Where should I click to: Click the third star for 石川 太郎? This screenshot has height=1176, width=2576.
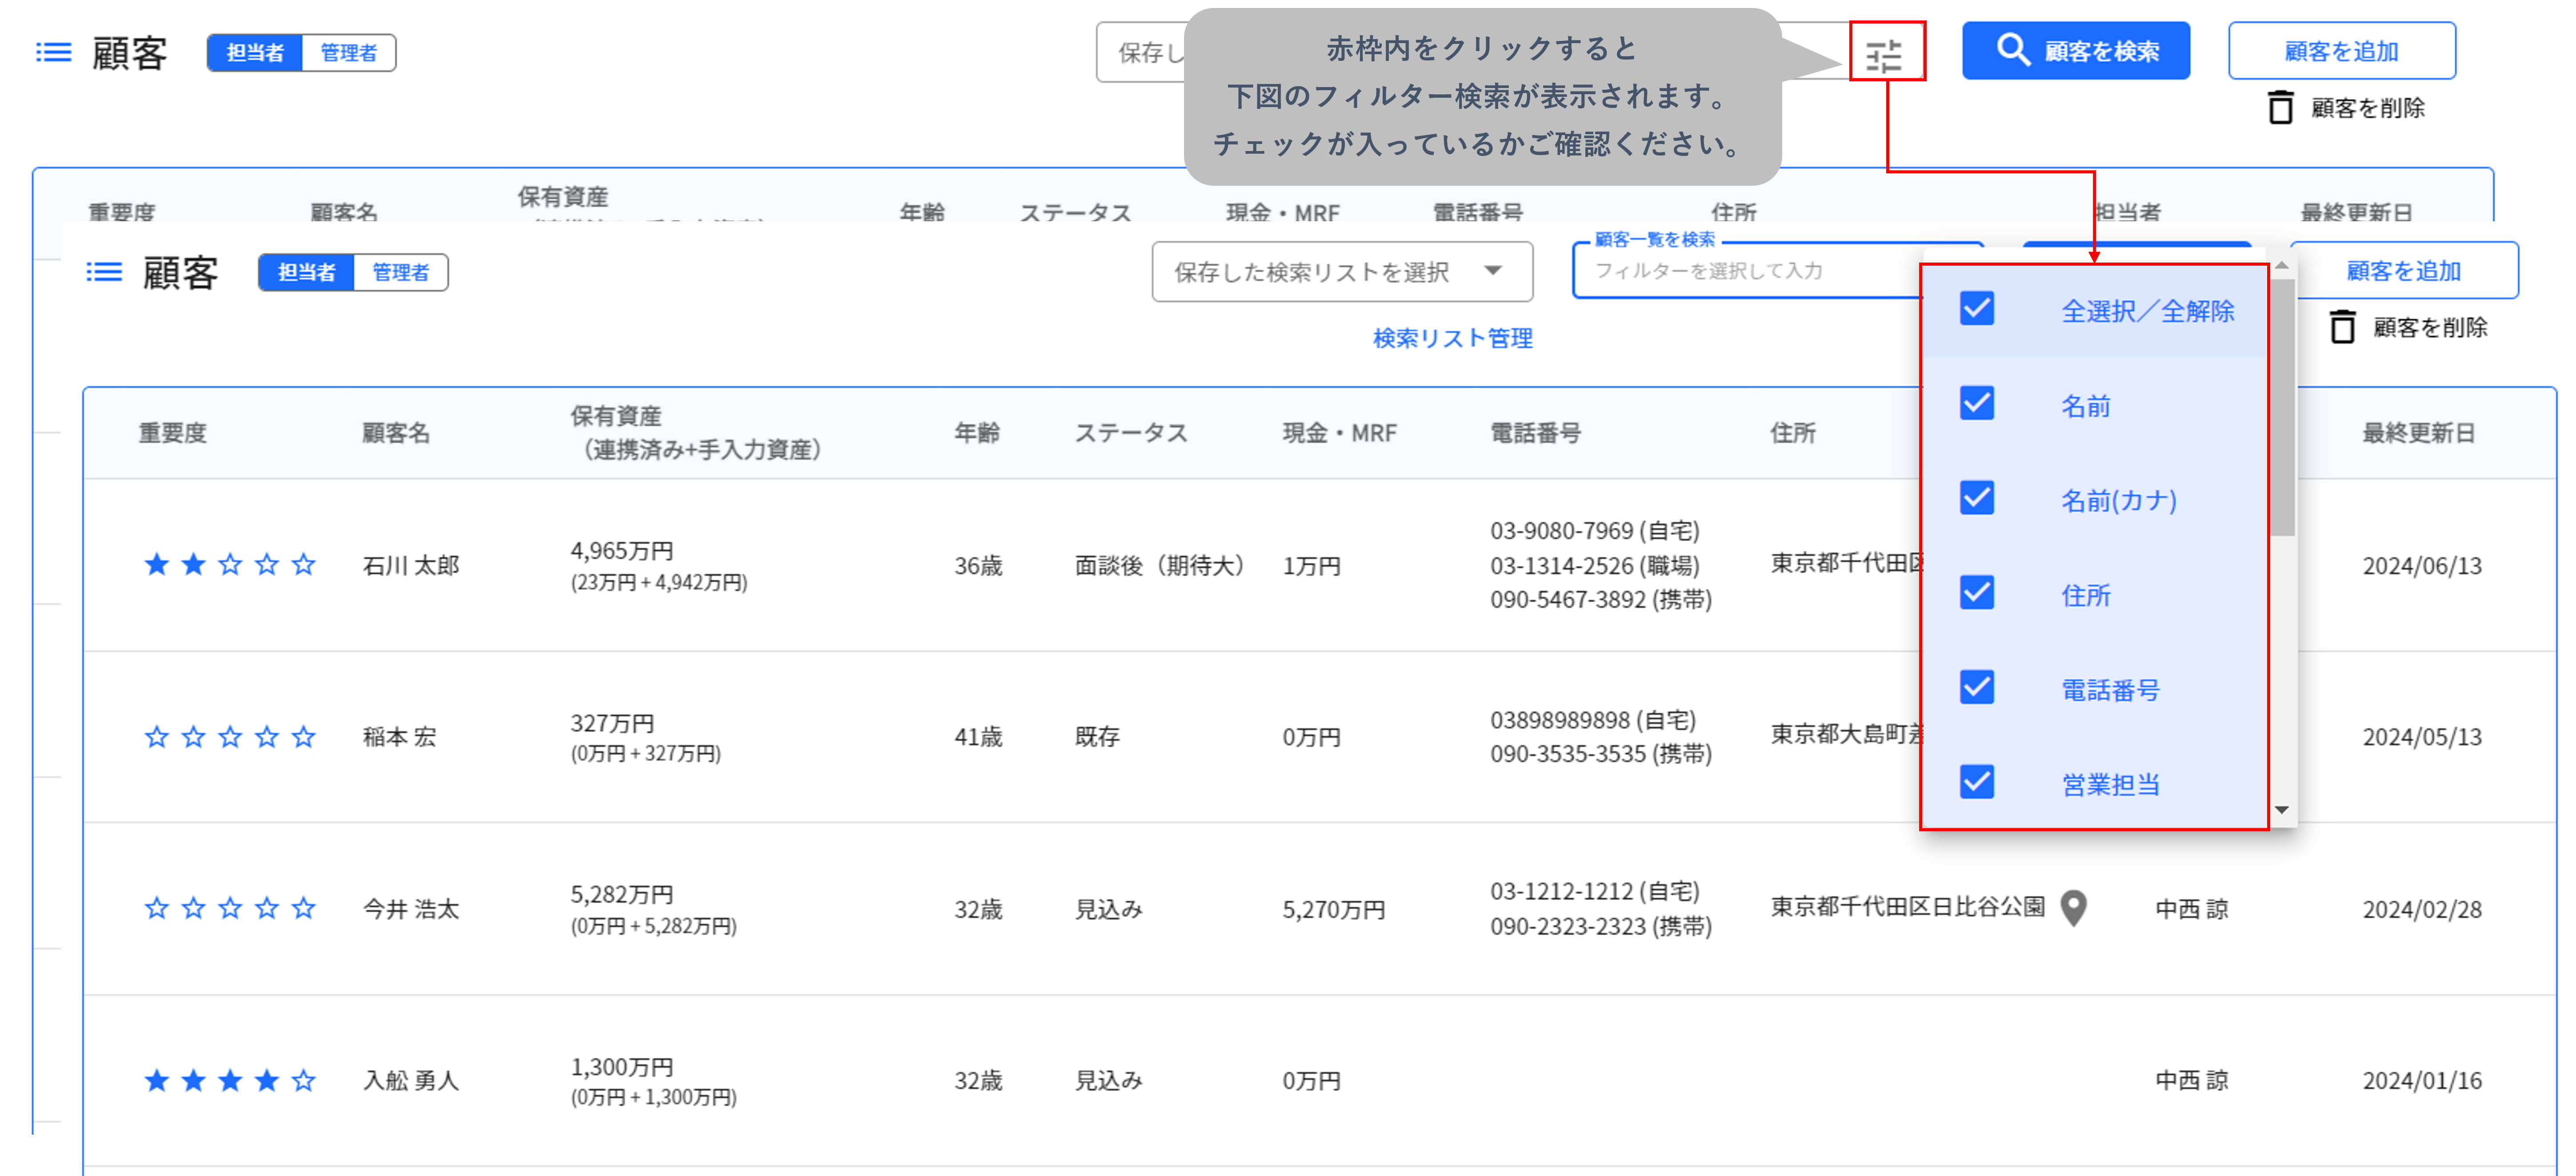tap(230, 565)
